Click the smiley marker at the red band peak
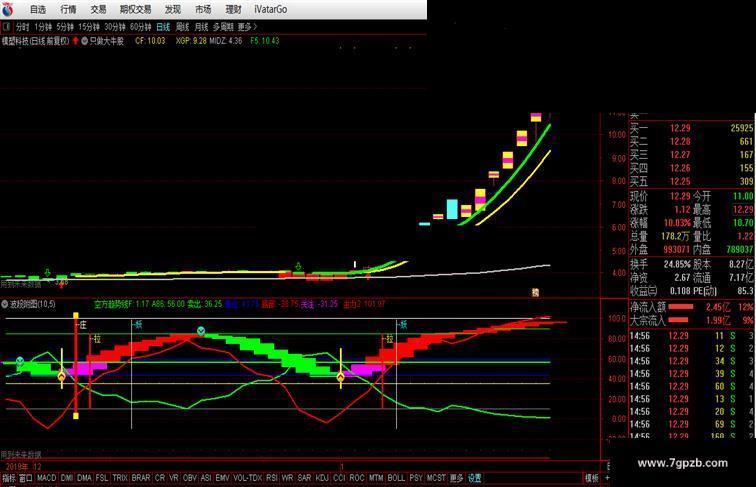 201,331
